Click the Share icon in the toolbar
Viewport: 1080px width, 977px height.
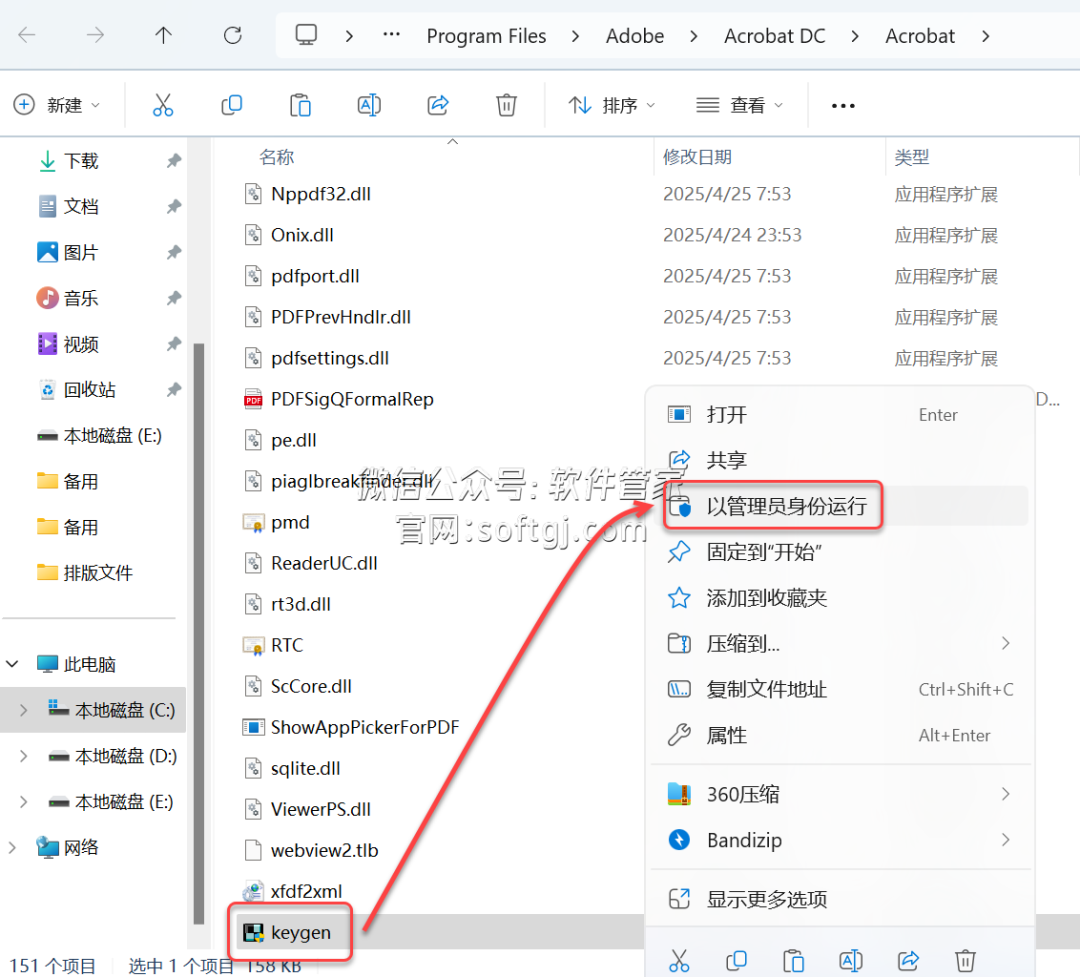438,105
